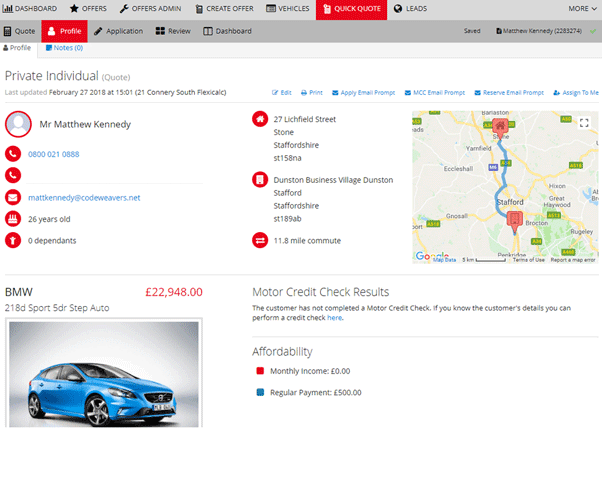Open the Application tab
Screen dimensions: 602x495
tap(118, 31)
